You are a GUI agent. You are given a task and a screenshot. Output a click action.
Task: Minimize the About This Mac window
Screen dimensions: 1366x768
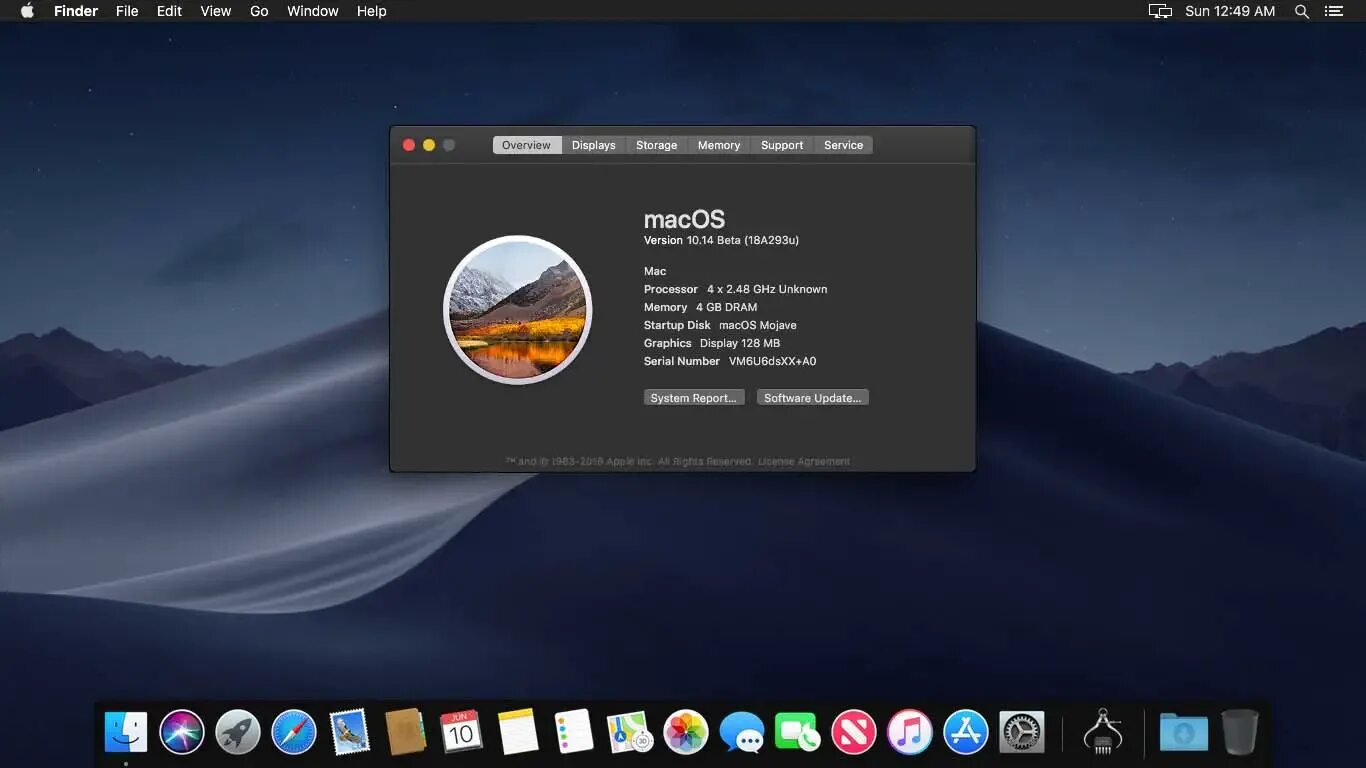coord(429,145)
